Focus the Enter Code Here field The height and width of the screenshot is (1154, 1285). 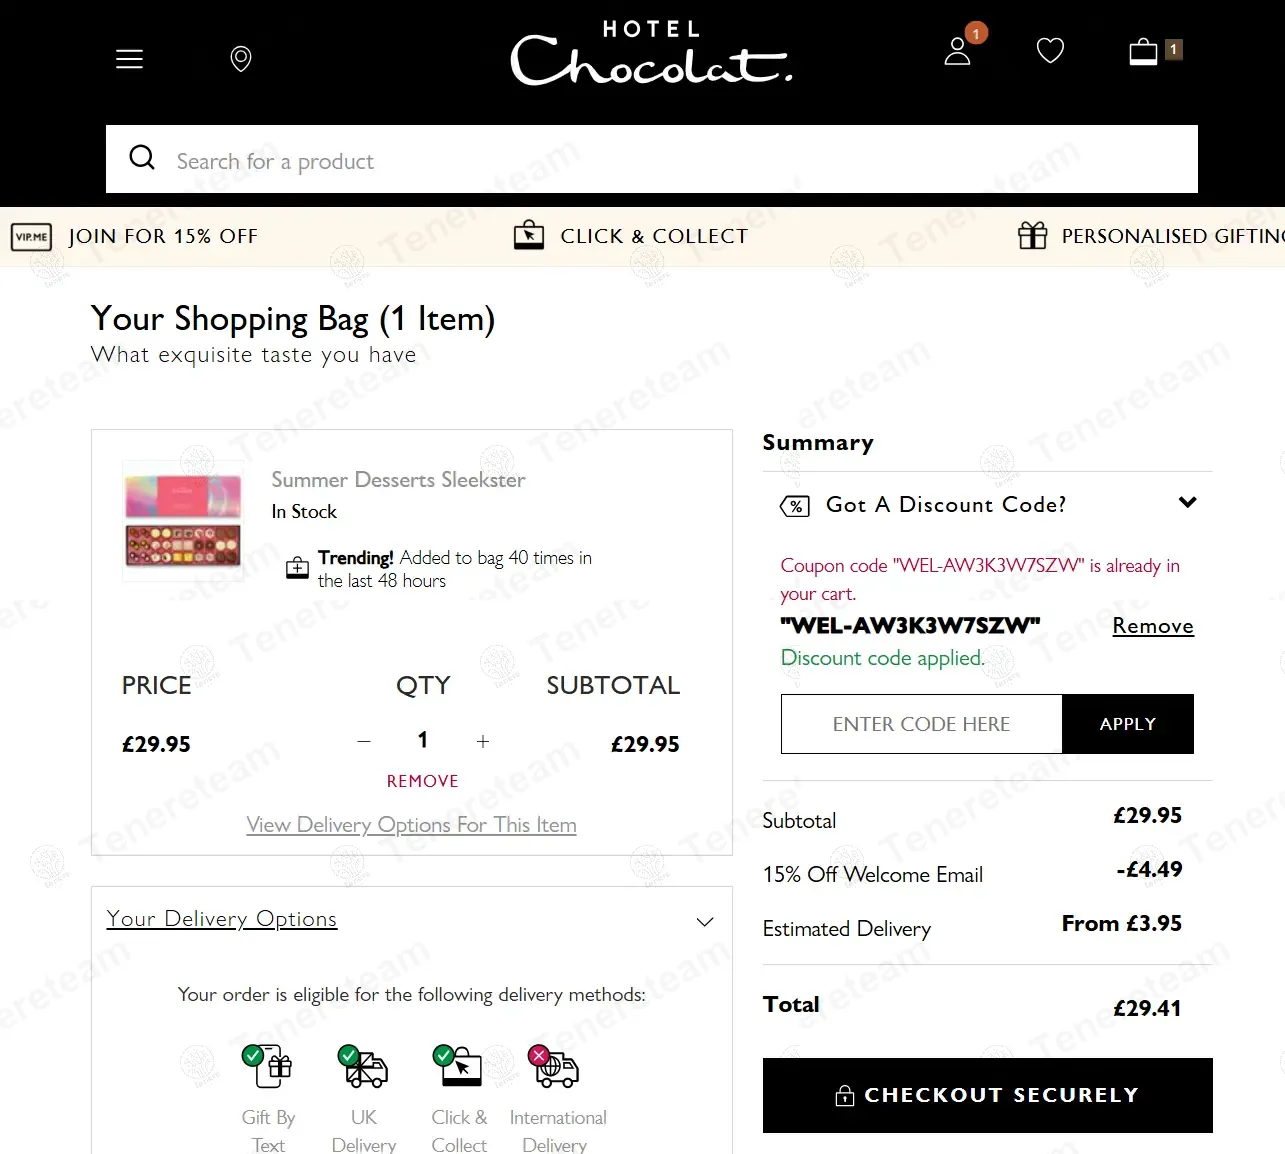coord(921,724)
